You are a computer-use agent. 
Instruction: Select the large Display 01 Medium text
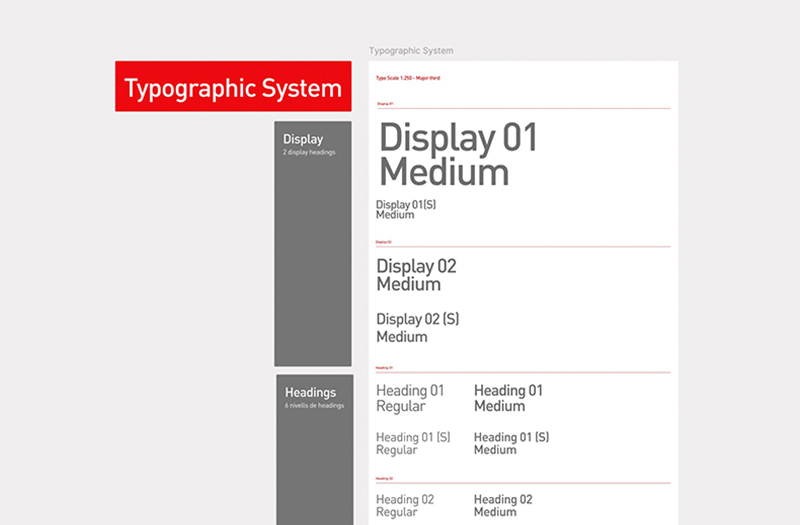458,155
